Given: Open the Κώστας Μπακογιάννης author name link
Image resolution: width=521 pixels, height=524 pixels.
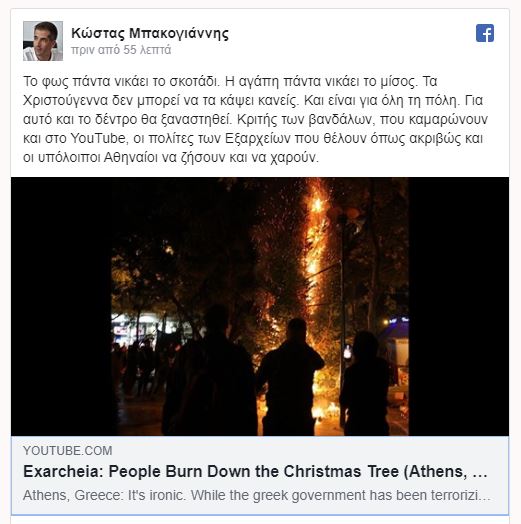Looking at the screenshot, I should [150, 33].
